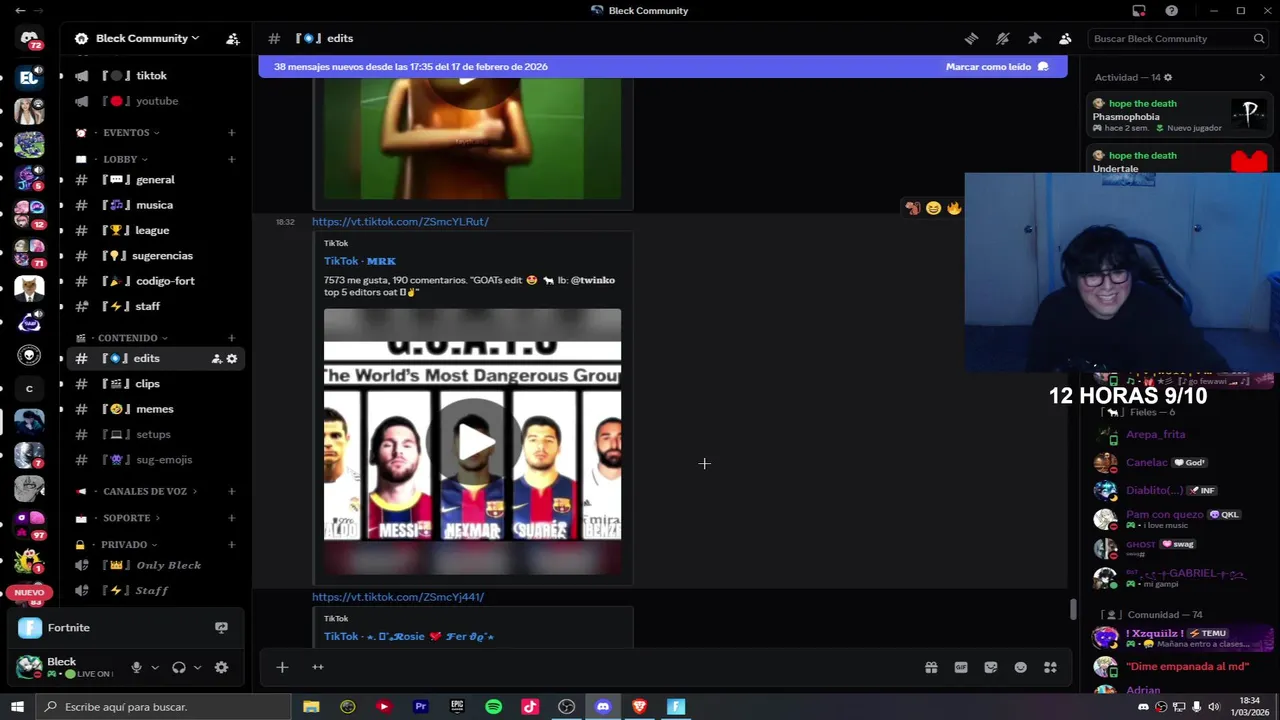This screenshot has height=720, width=1280.
Task: Add a channel to the CONTENIDO category
Action: (x=232, y=338)
